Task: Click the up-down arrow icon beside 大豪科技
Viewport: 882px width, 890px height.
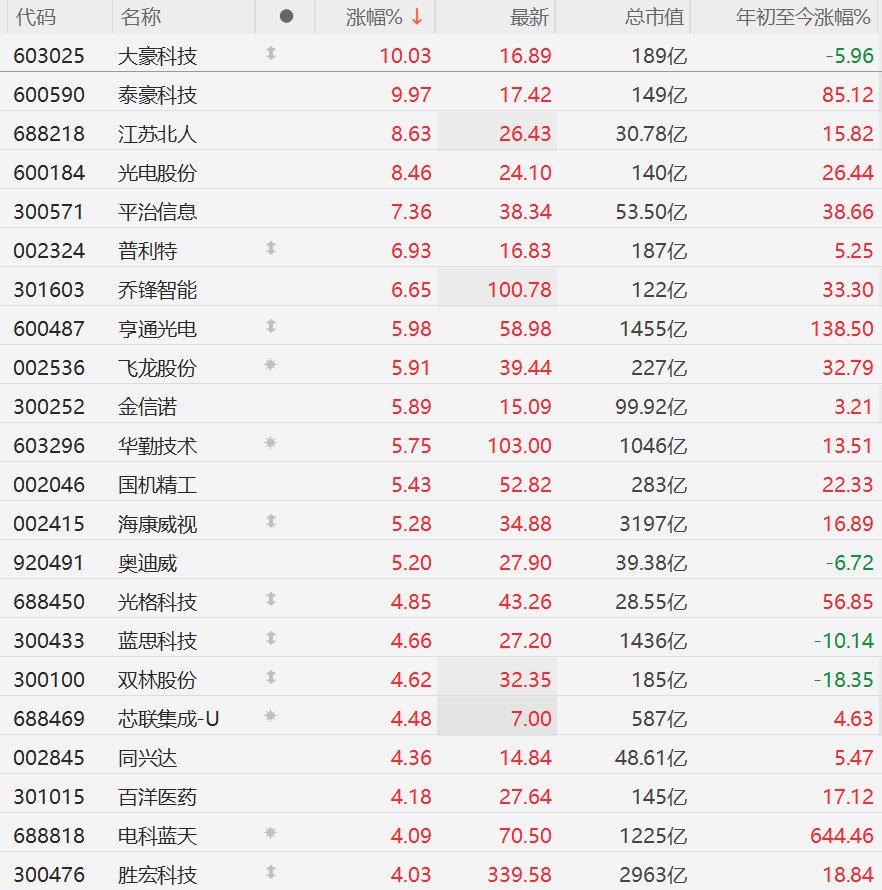Action: (x=270, y=54)
